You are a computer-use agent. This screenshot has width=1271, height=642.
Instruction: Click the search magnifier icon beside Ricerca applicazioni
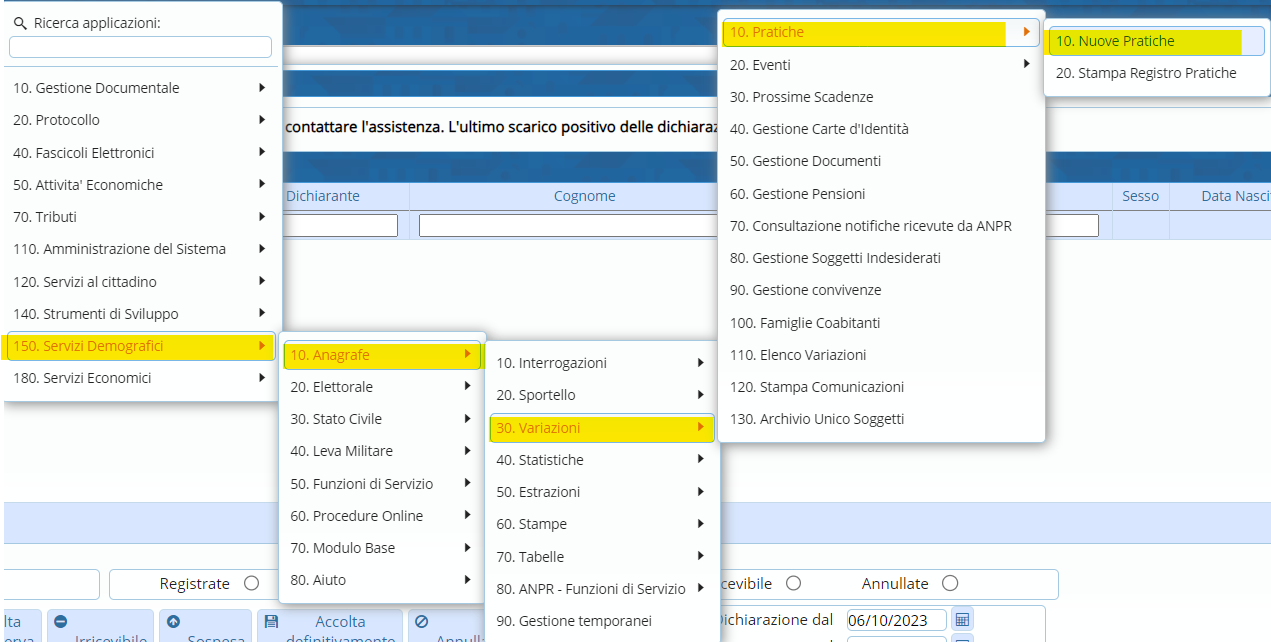[20, 23]
